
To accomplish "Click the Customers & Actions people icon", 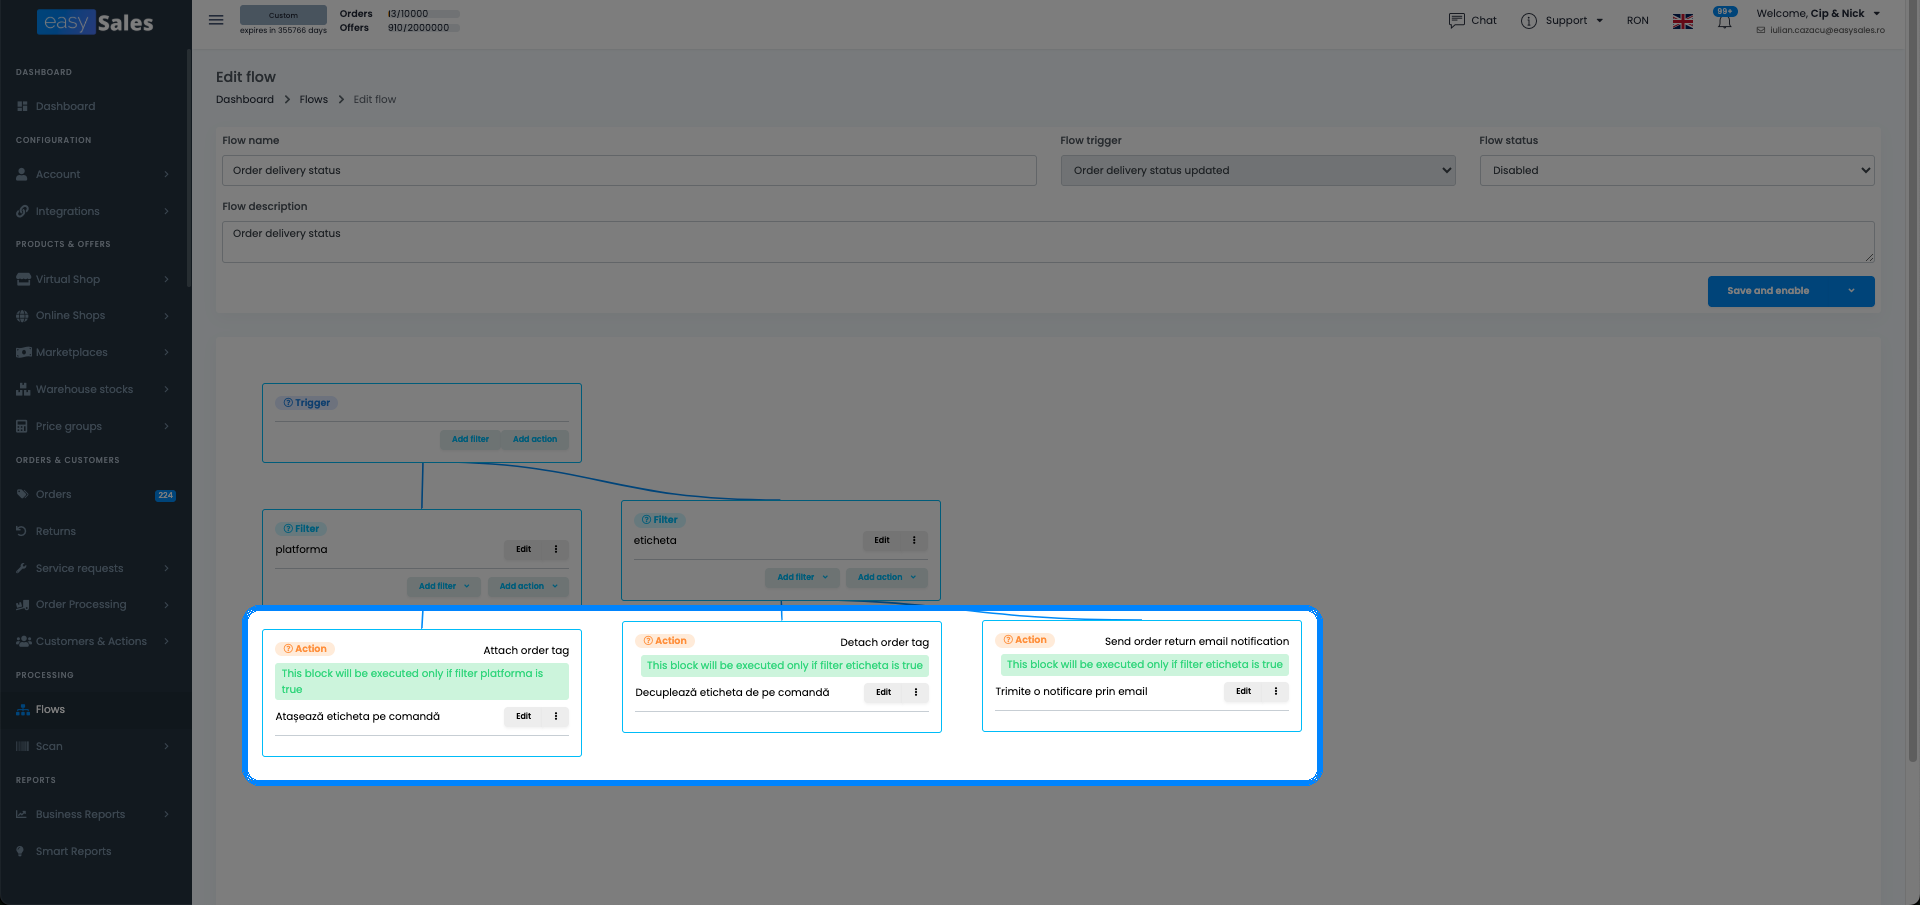I will (x=23, y=641).
